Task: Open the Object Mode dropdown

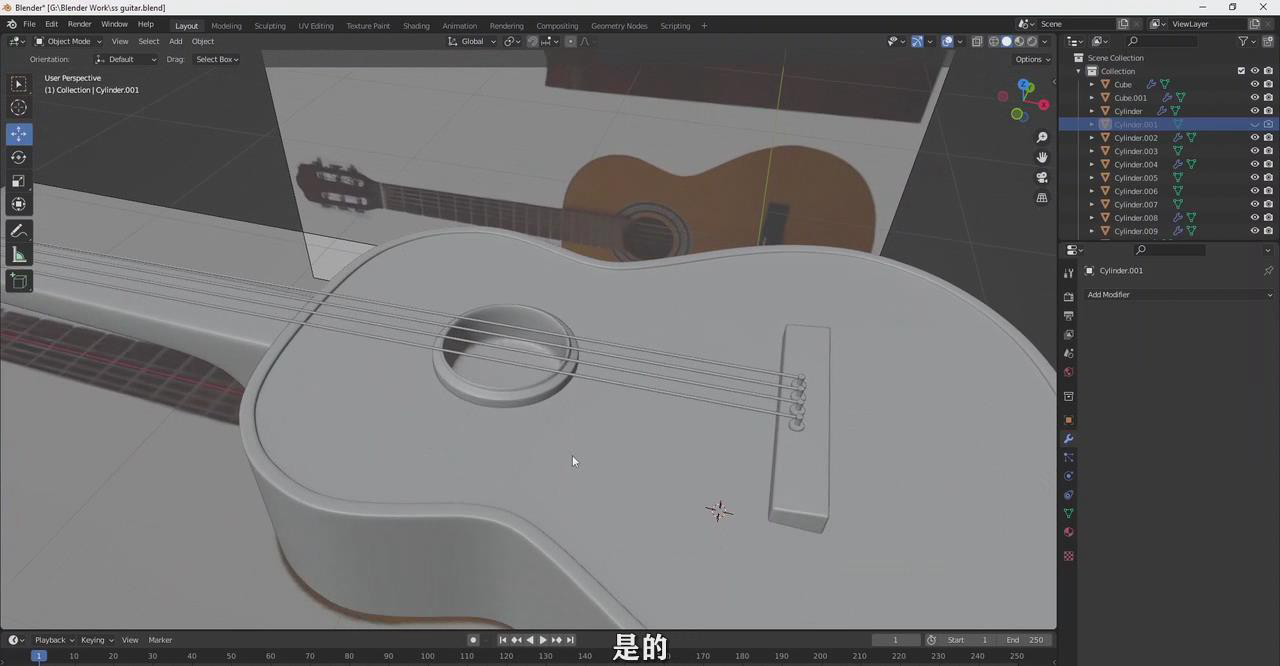Action: click(x=68, y=41)
